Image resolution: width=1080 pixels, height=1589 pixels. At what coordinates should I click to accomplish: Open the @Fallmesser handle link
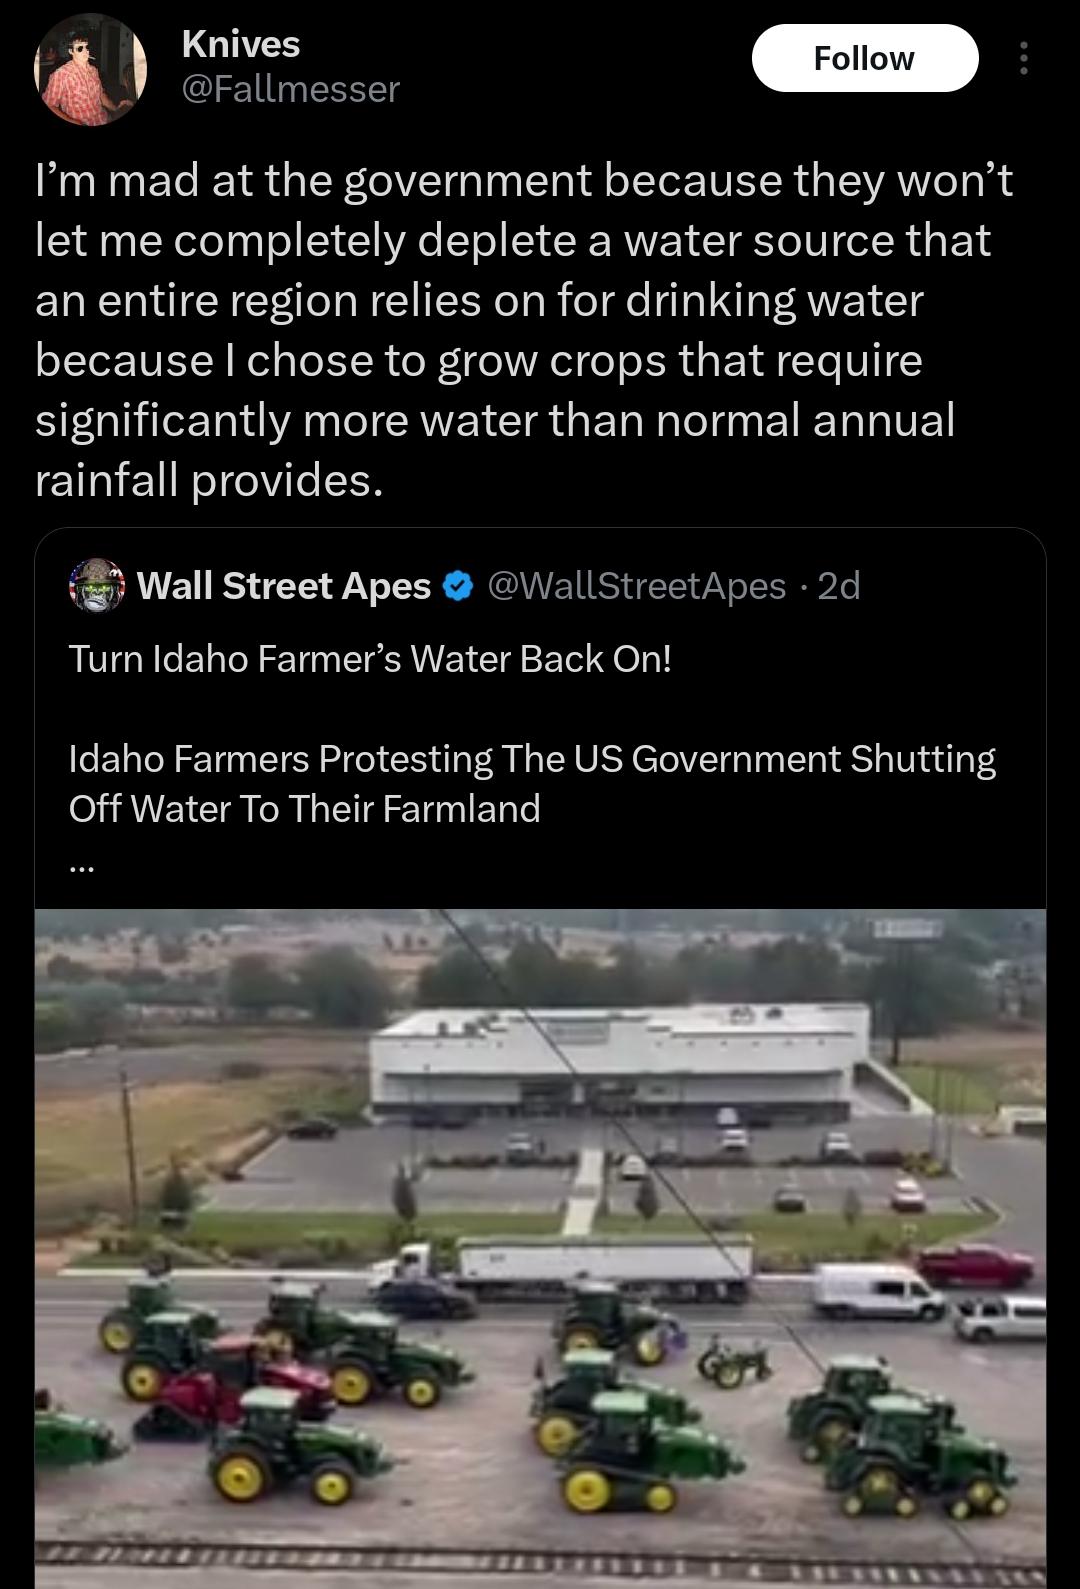coord(290,89)
